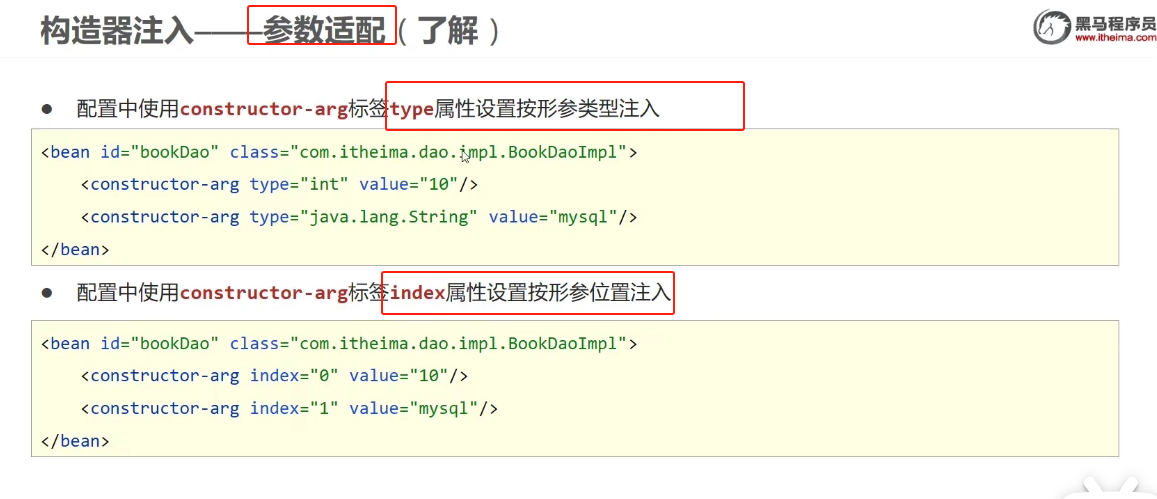Click the 黑马程序员 logo text
This screenshot has height=499, width=1157.
pos(1114,24)
